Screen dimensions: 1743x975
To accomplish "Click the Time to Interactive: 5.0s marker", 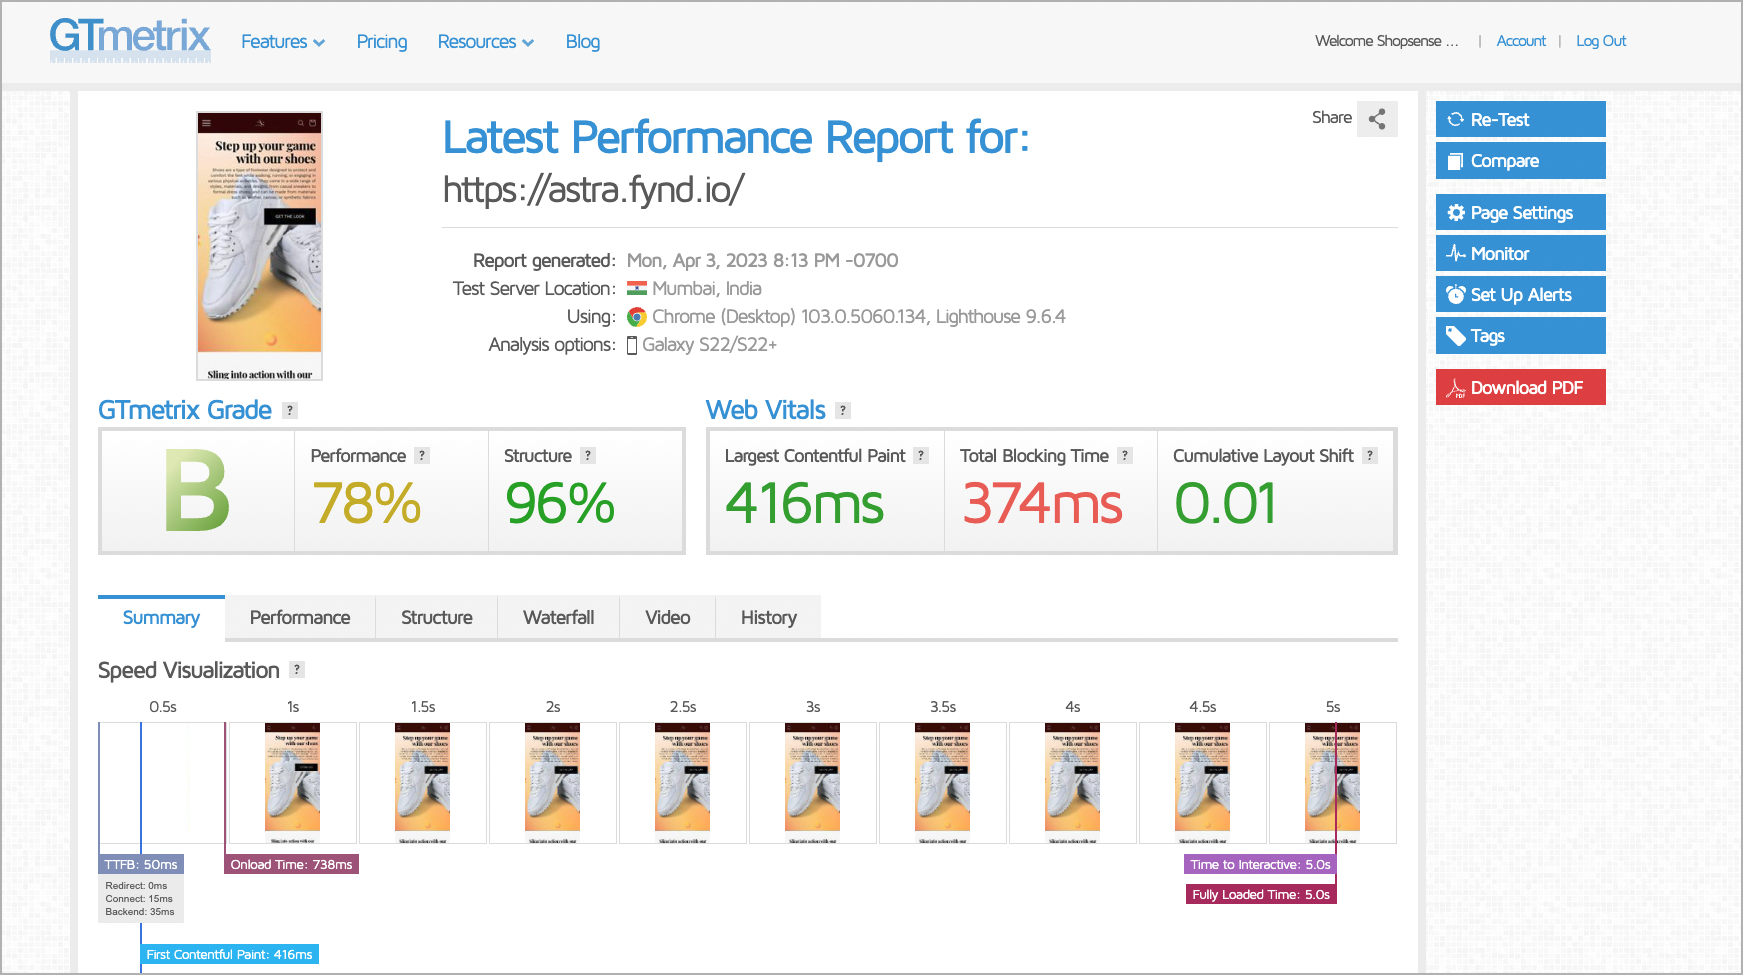I will [1260, 864].
